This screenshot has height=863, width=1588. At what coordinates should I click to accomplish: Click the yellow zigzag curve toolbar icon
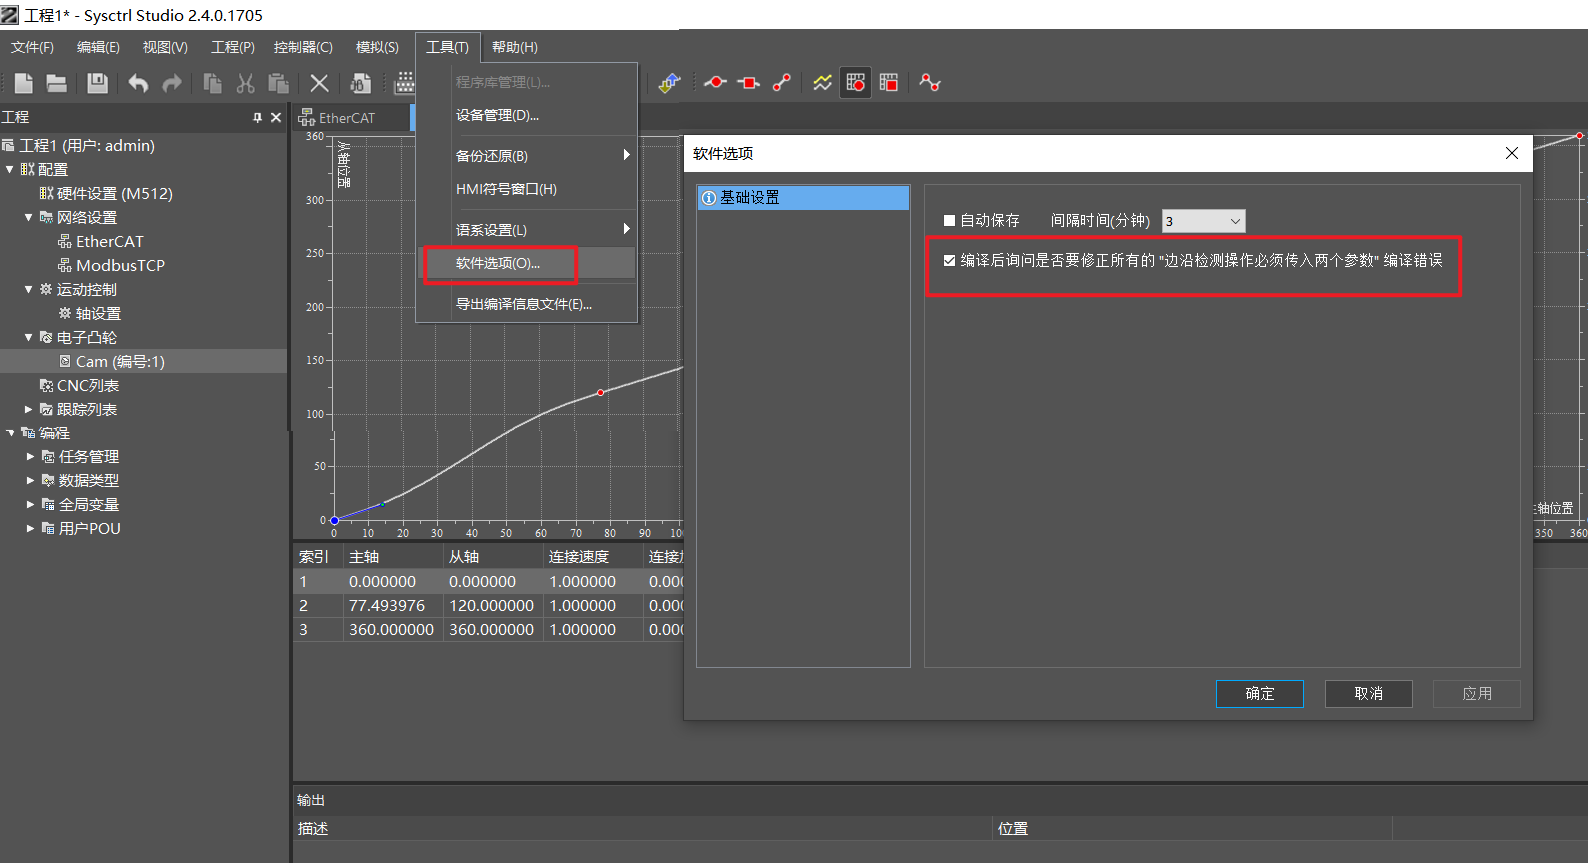822,83
